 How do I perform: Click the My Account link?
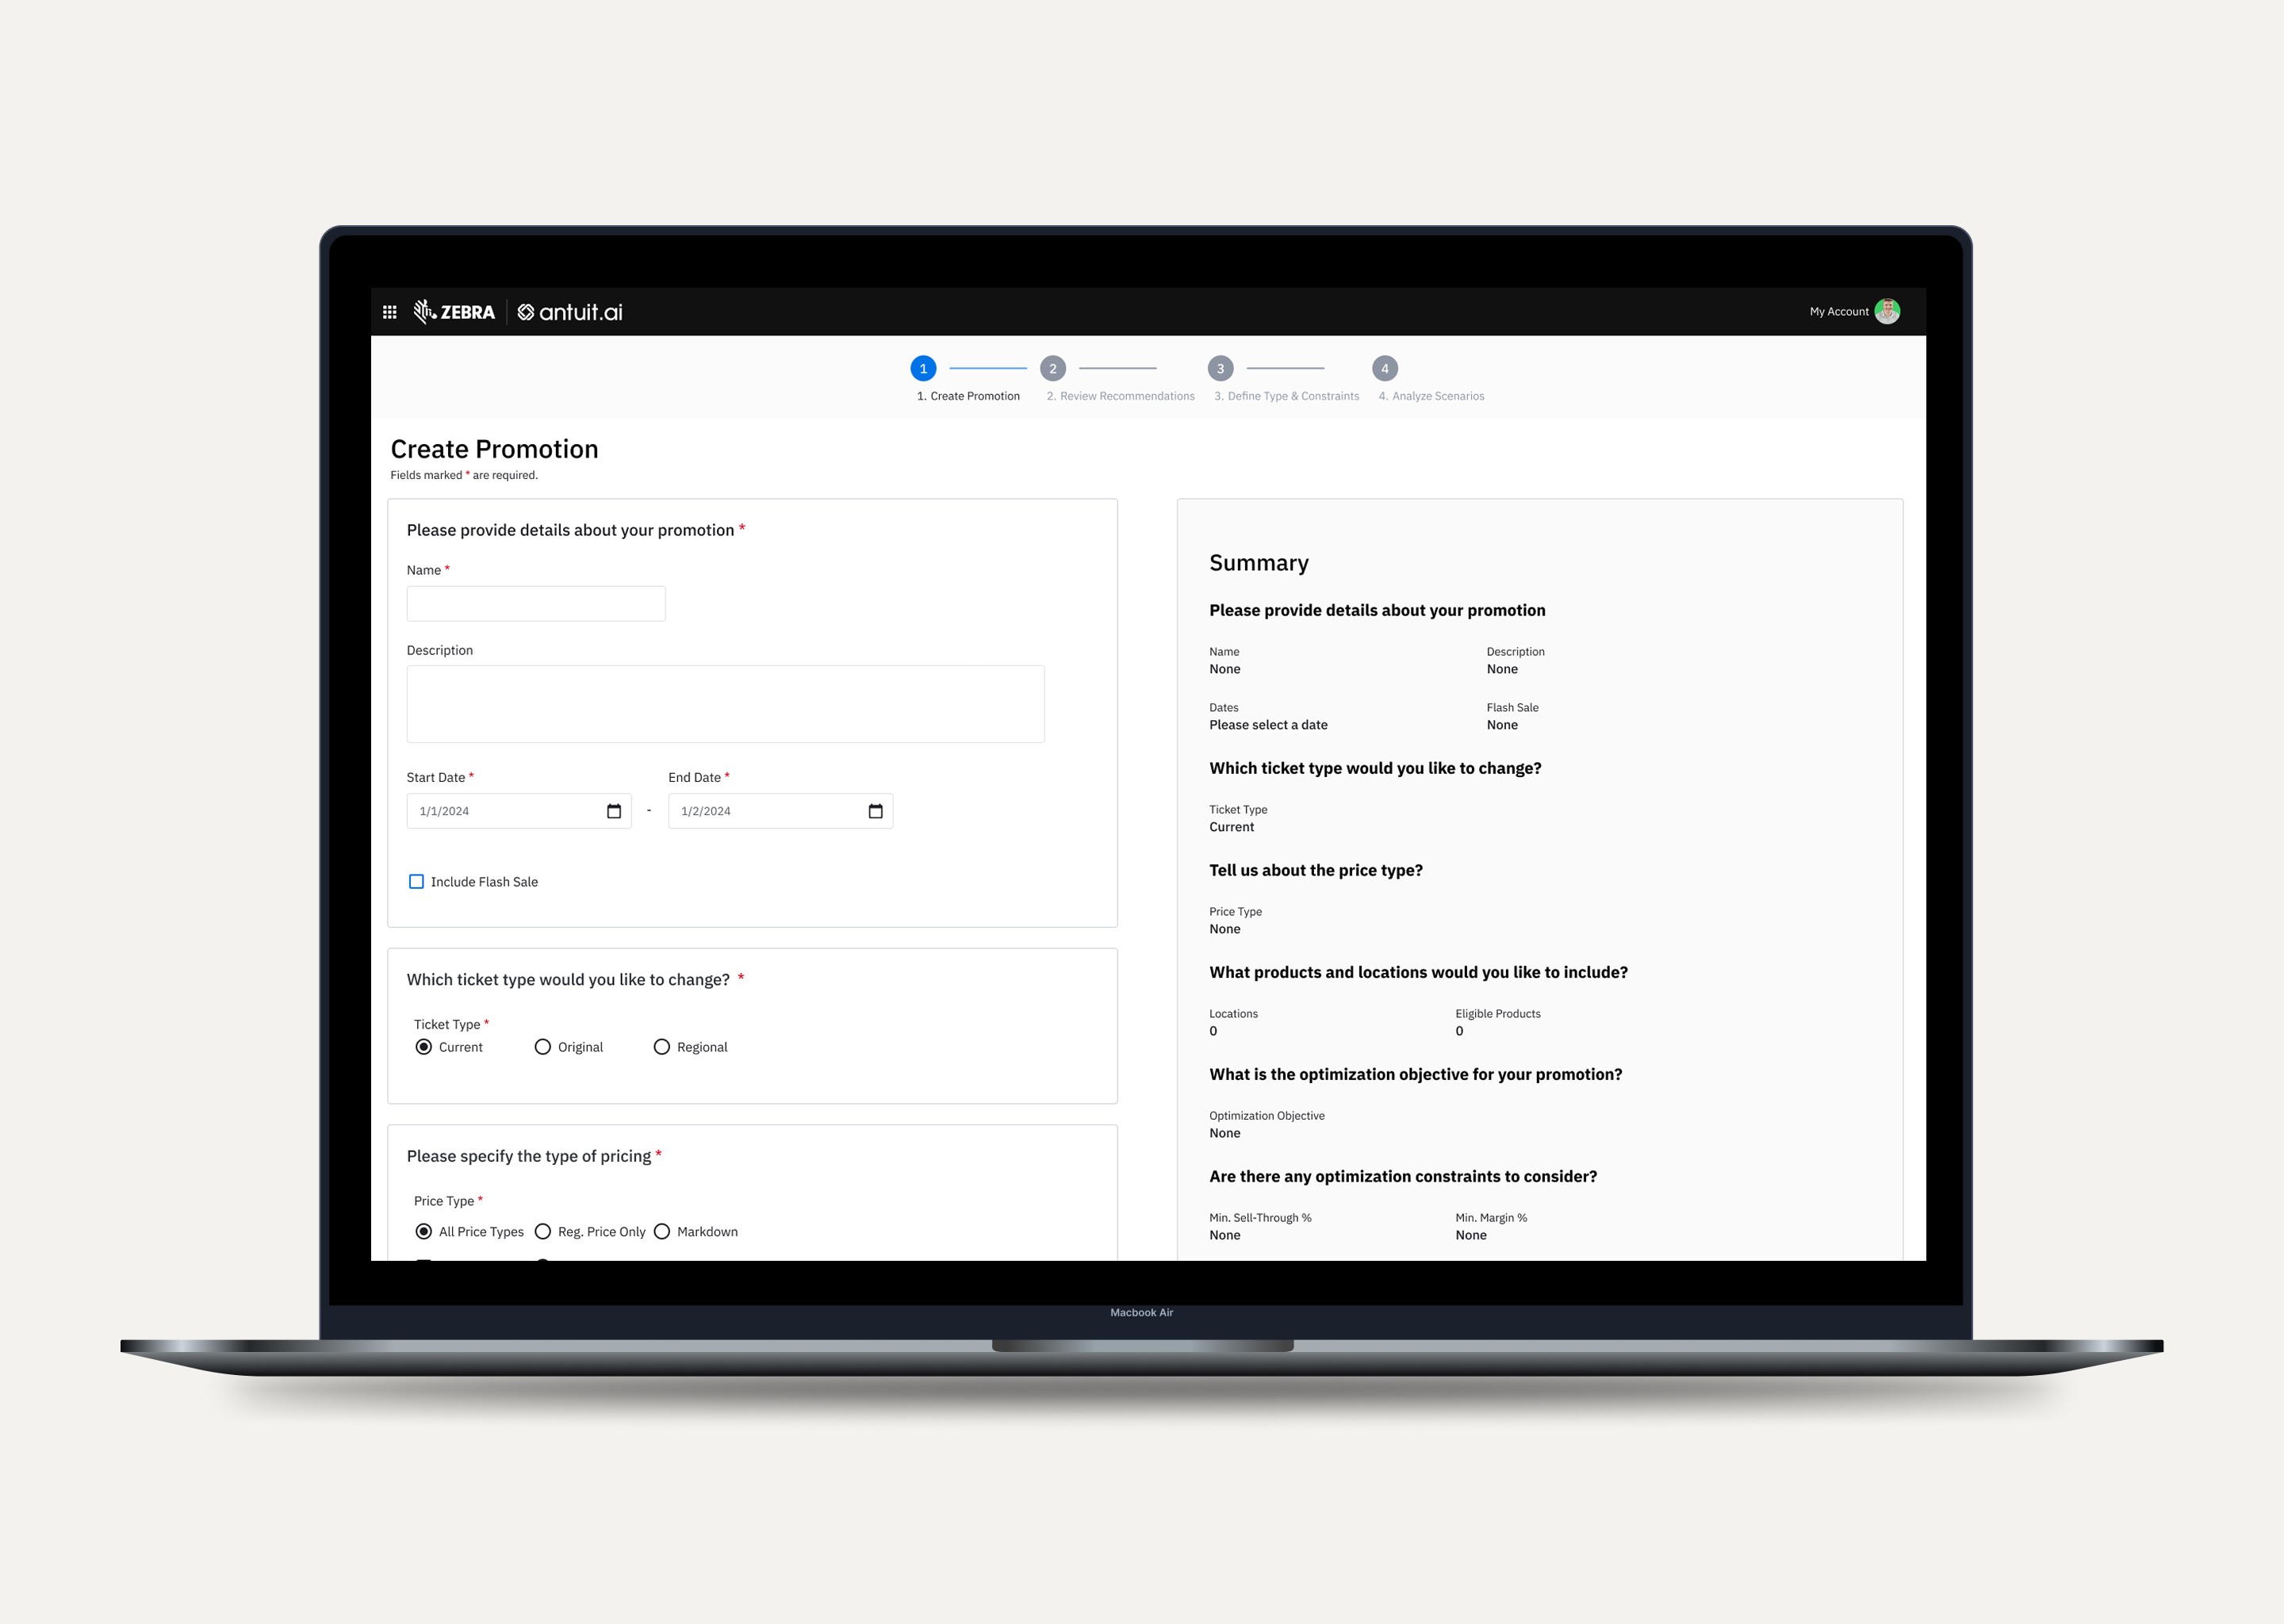[x=1838, y=311]
